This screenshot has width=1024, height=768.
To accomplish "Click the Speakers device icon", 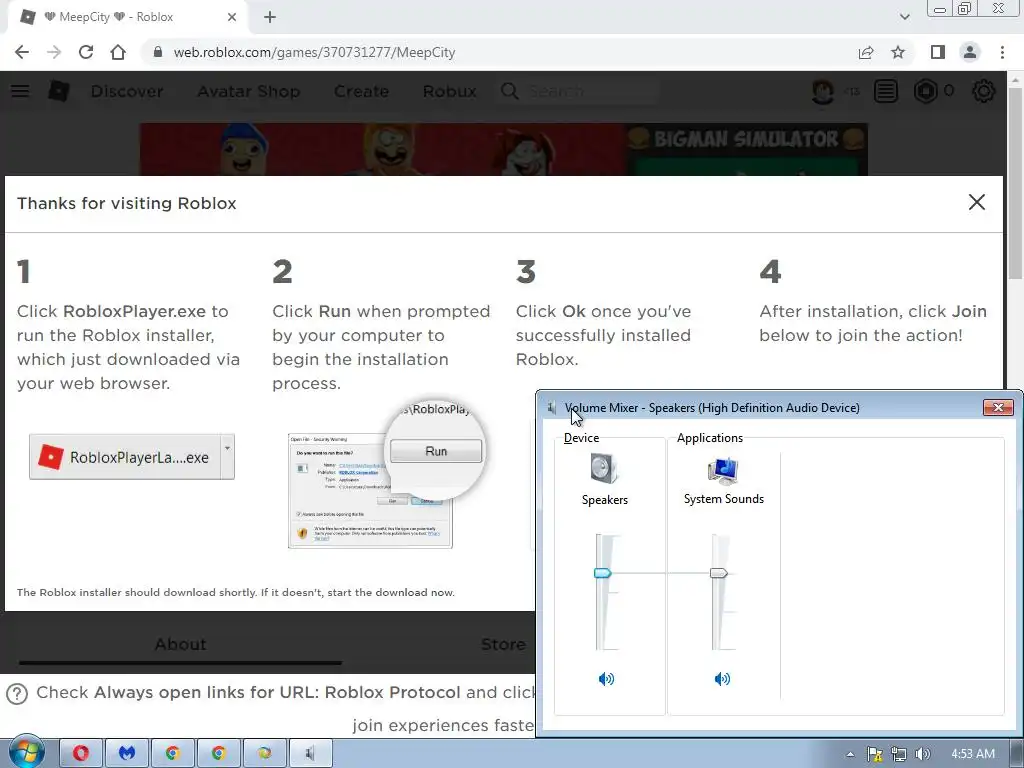I will [604, 468].
